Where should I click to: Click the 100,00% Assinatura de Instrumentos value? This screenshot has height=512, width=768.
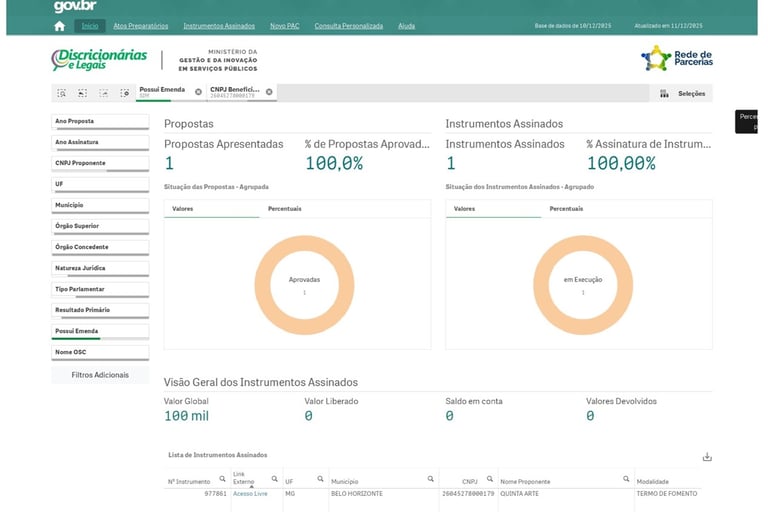[x=621, y=163]
